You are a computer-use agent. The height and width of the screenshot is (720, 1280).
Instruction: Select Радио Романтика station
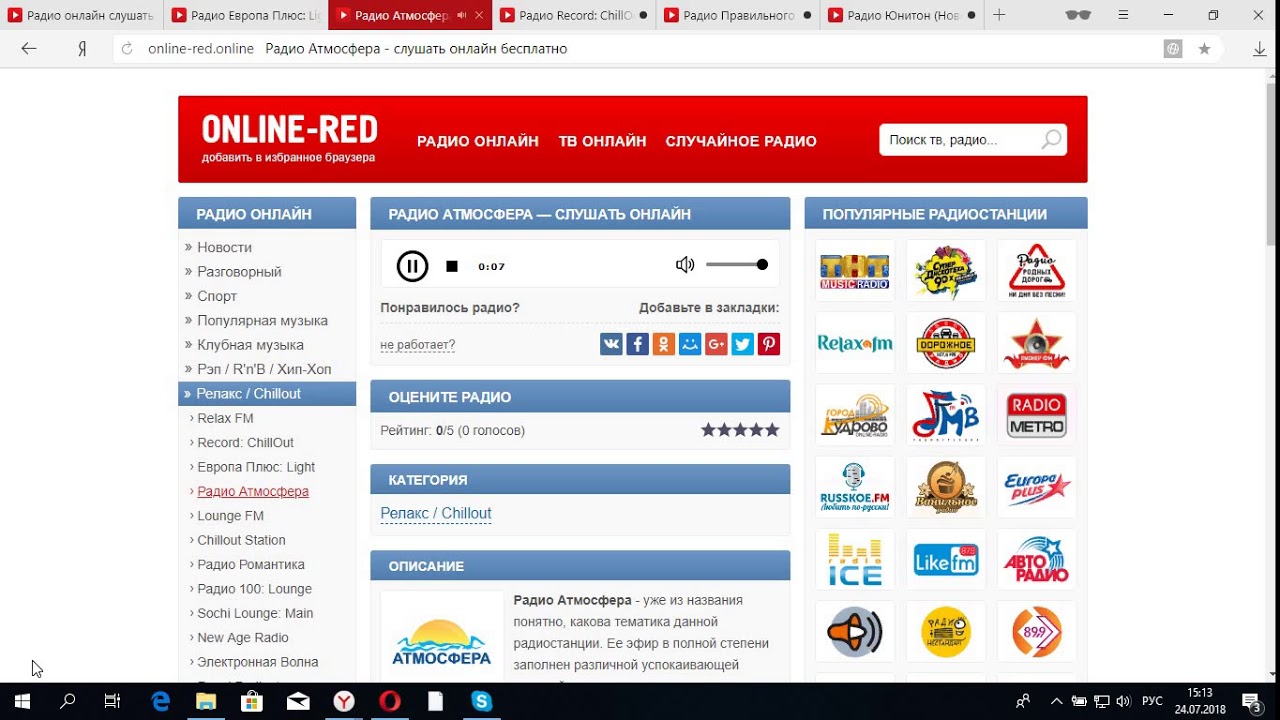(251, 565)
